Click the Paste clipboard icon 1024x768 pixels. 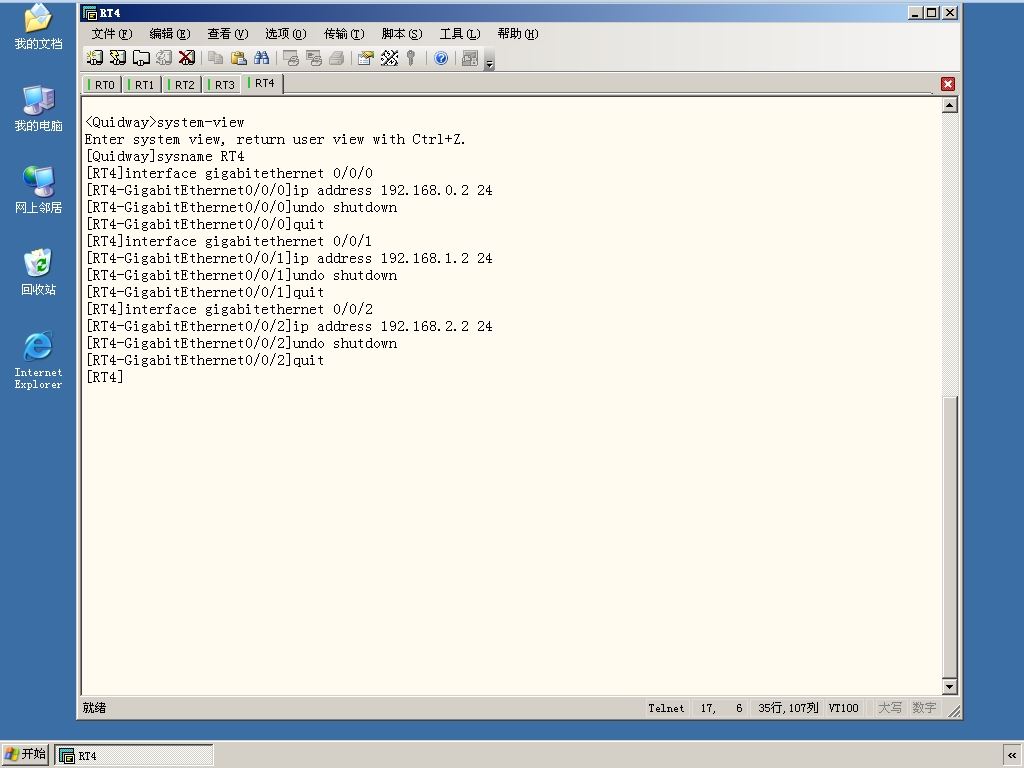238,58
